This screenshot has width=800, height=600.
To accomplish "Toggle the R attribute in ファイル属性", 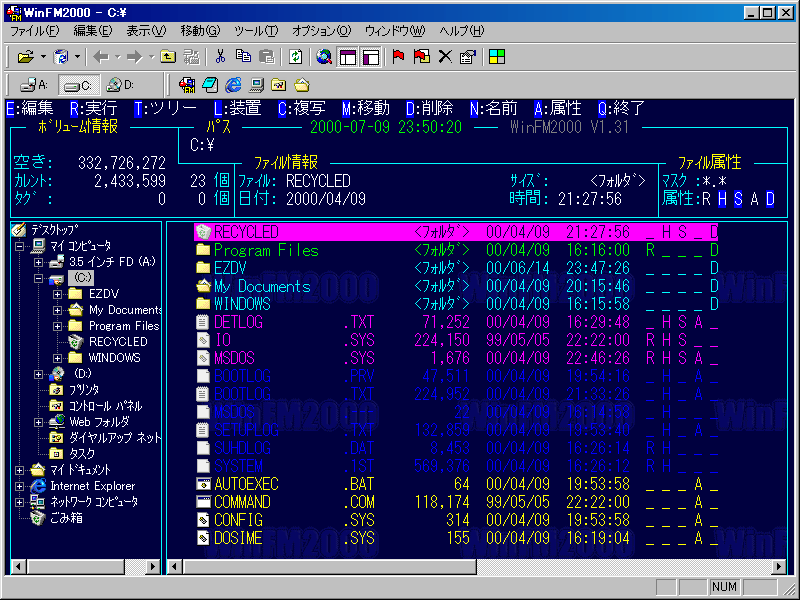I will tap(706, 199).
